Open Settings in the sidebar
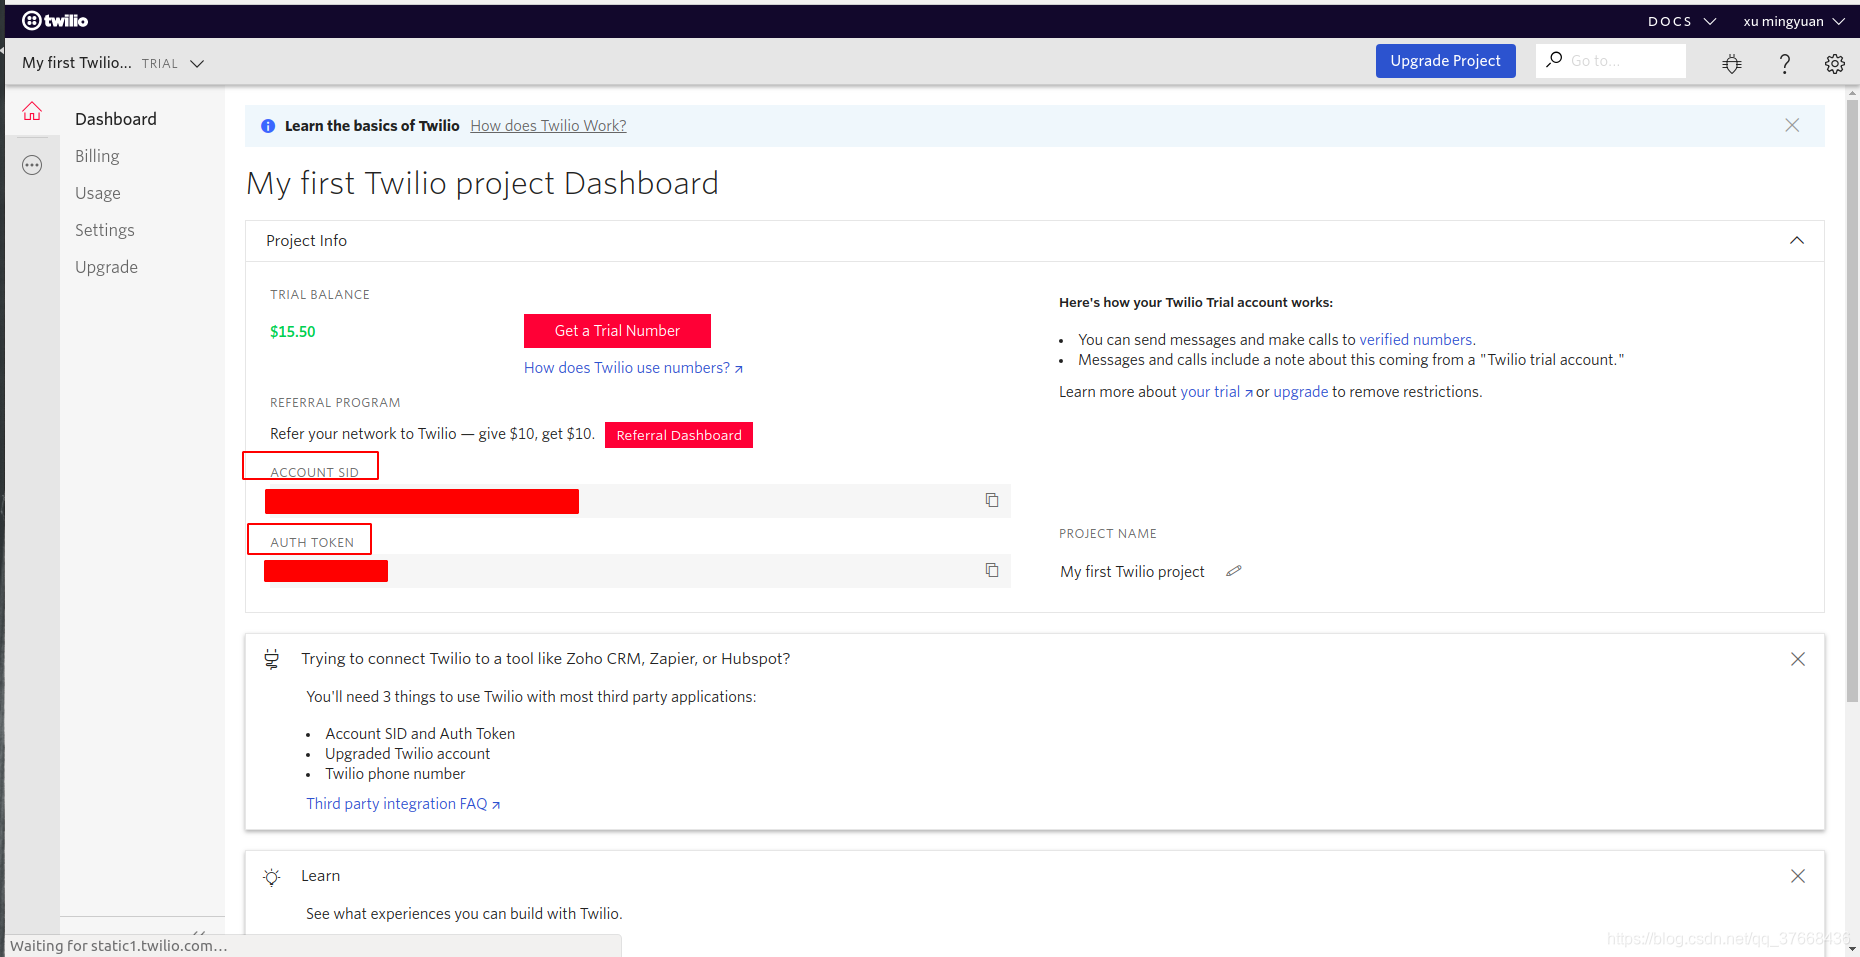The image size is (1860, 957). pos(105,230)
